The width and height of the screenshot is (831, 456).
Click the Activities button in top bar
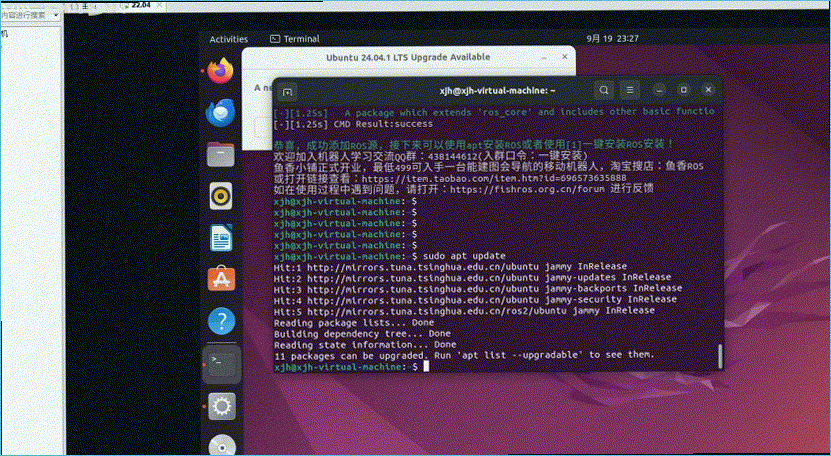click(x=228, y=39)
